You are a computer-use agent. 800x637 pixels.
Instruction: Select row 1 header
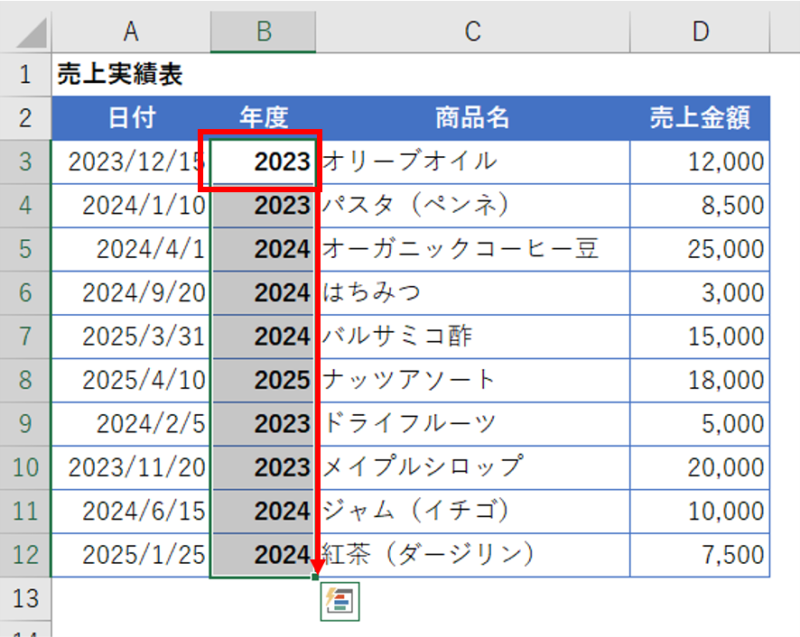pos(26,74)
